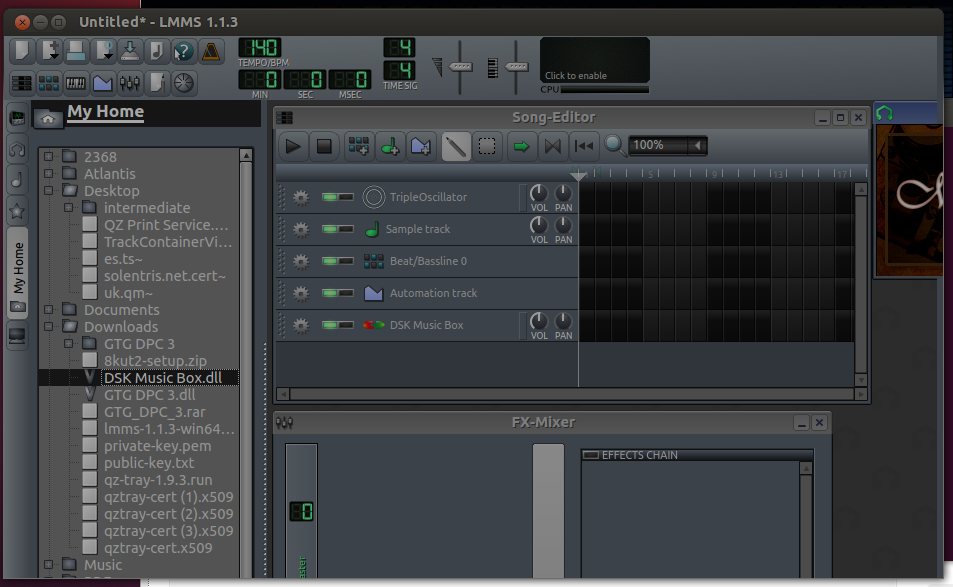Expand the Documents folder in the tree
This screenshot has height=587, width=953.
click(49, 310)
